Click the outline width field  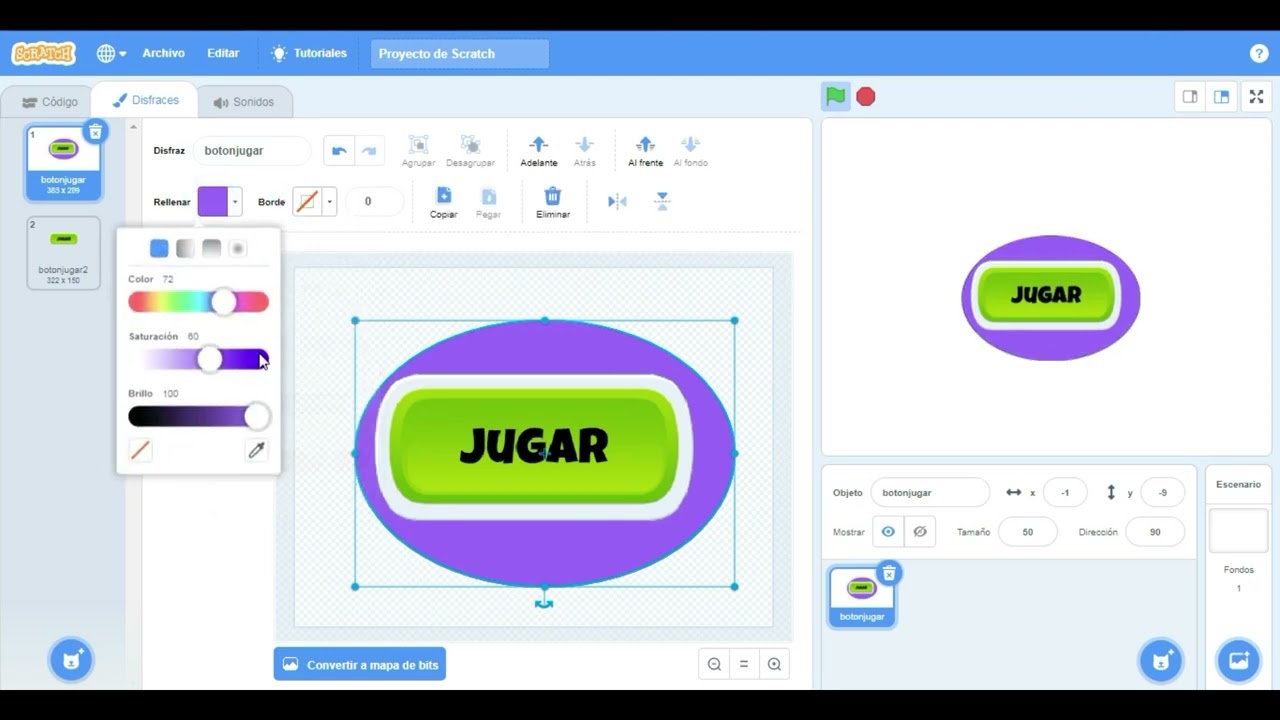[x=375, y=202]
